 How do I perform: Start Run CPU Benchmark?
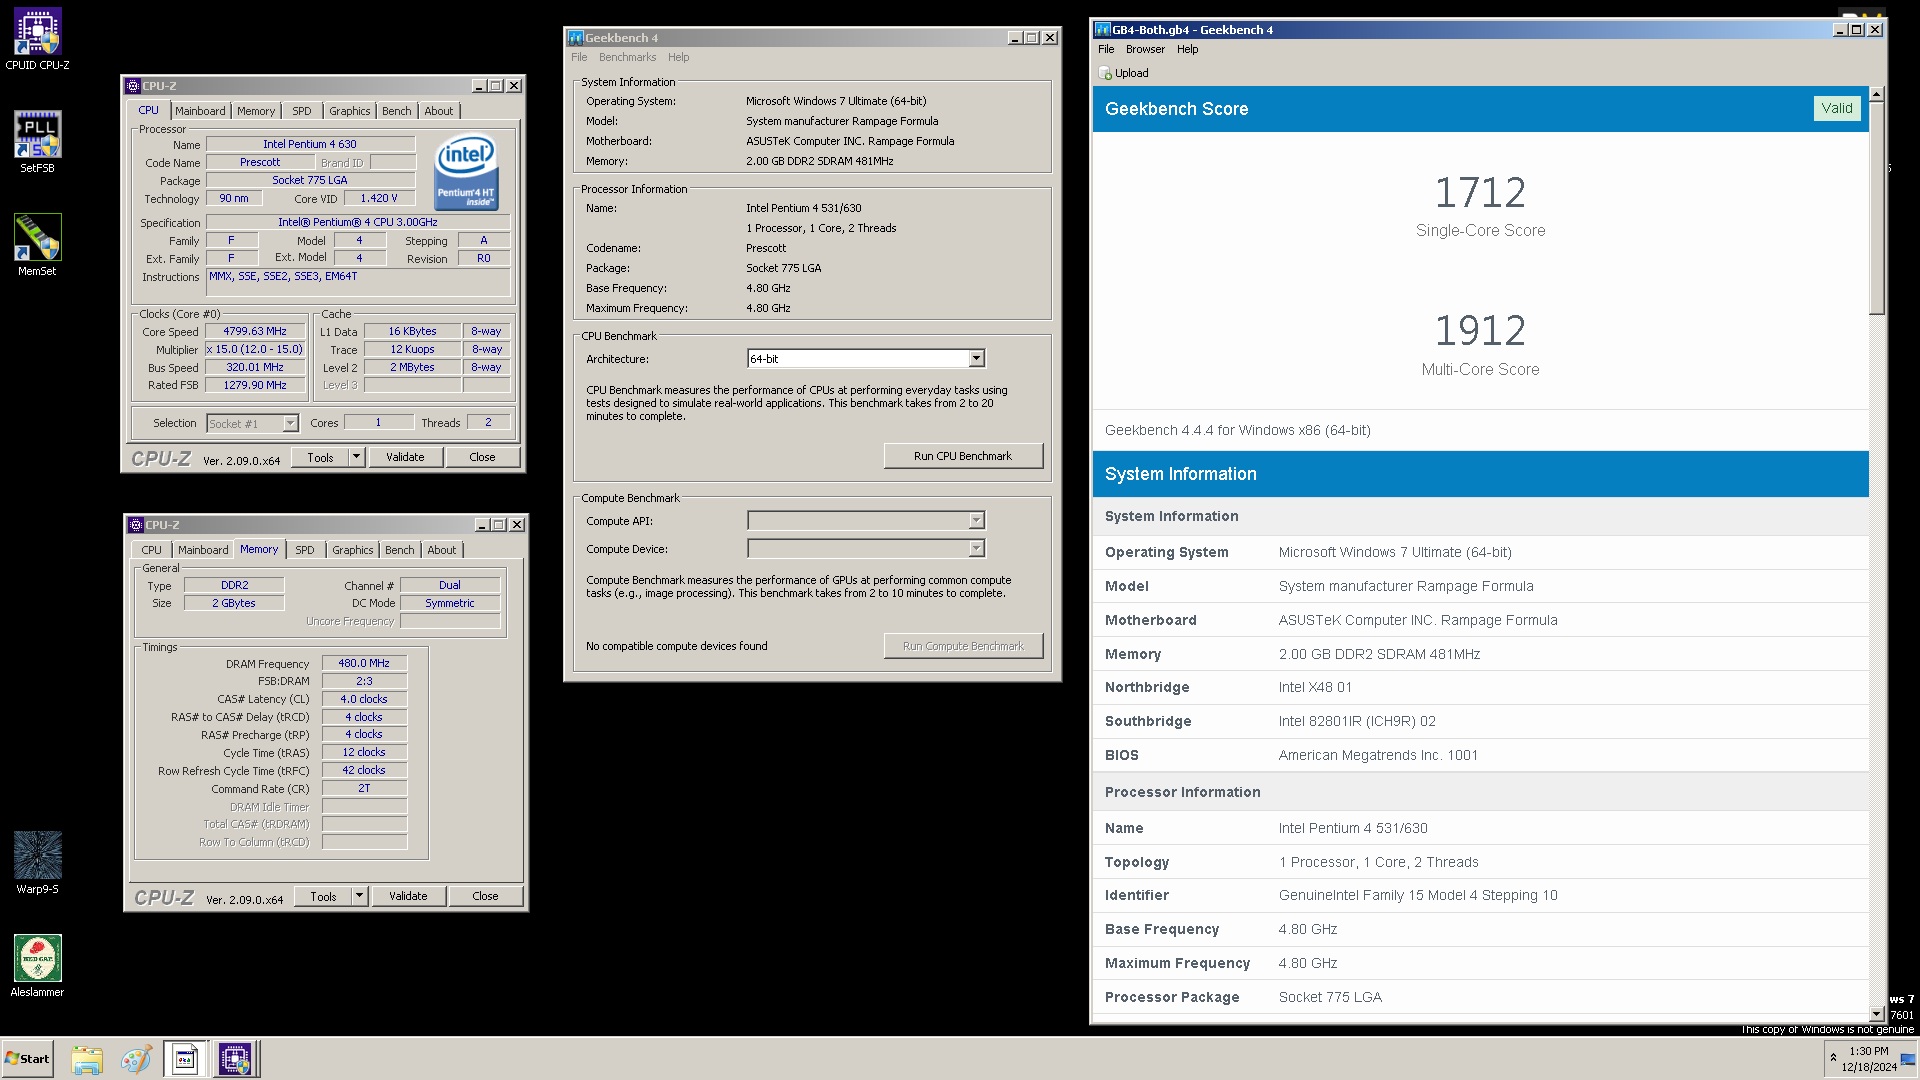tap(963, 456)
